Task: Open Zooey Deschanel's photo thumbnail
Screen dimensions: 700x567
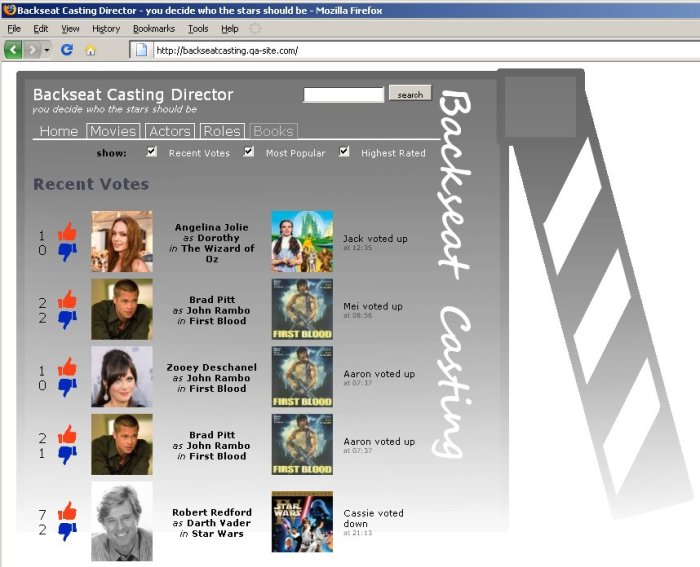Action: pos(122,377)
